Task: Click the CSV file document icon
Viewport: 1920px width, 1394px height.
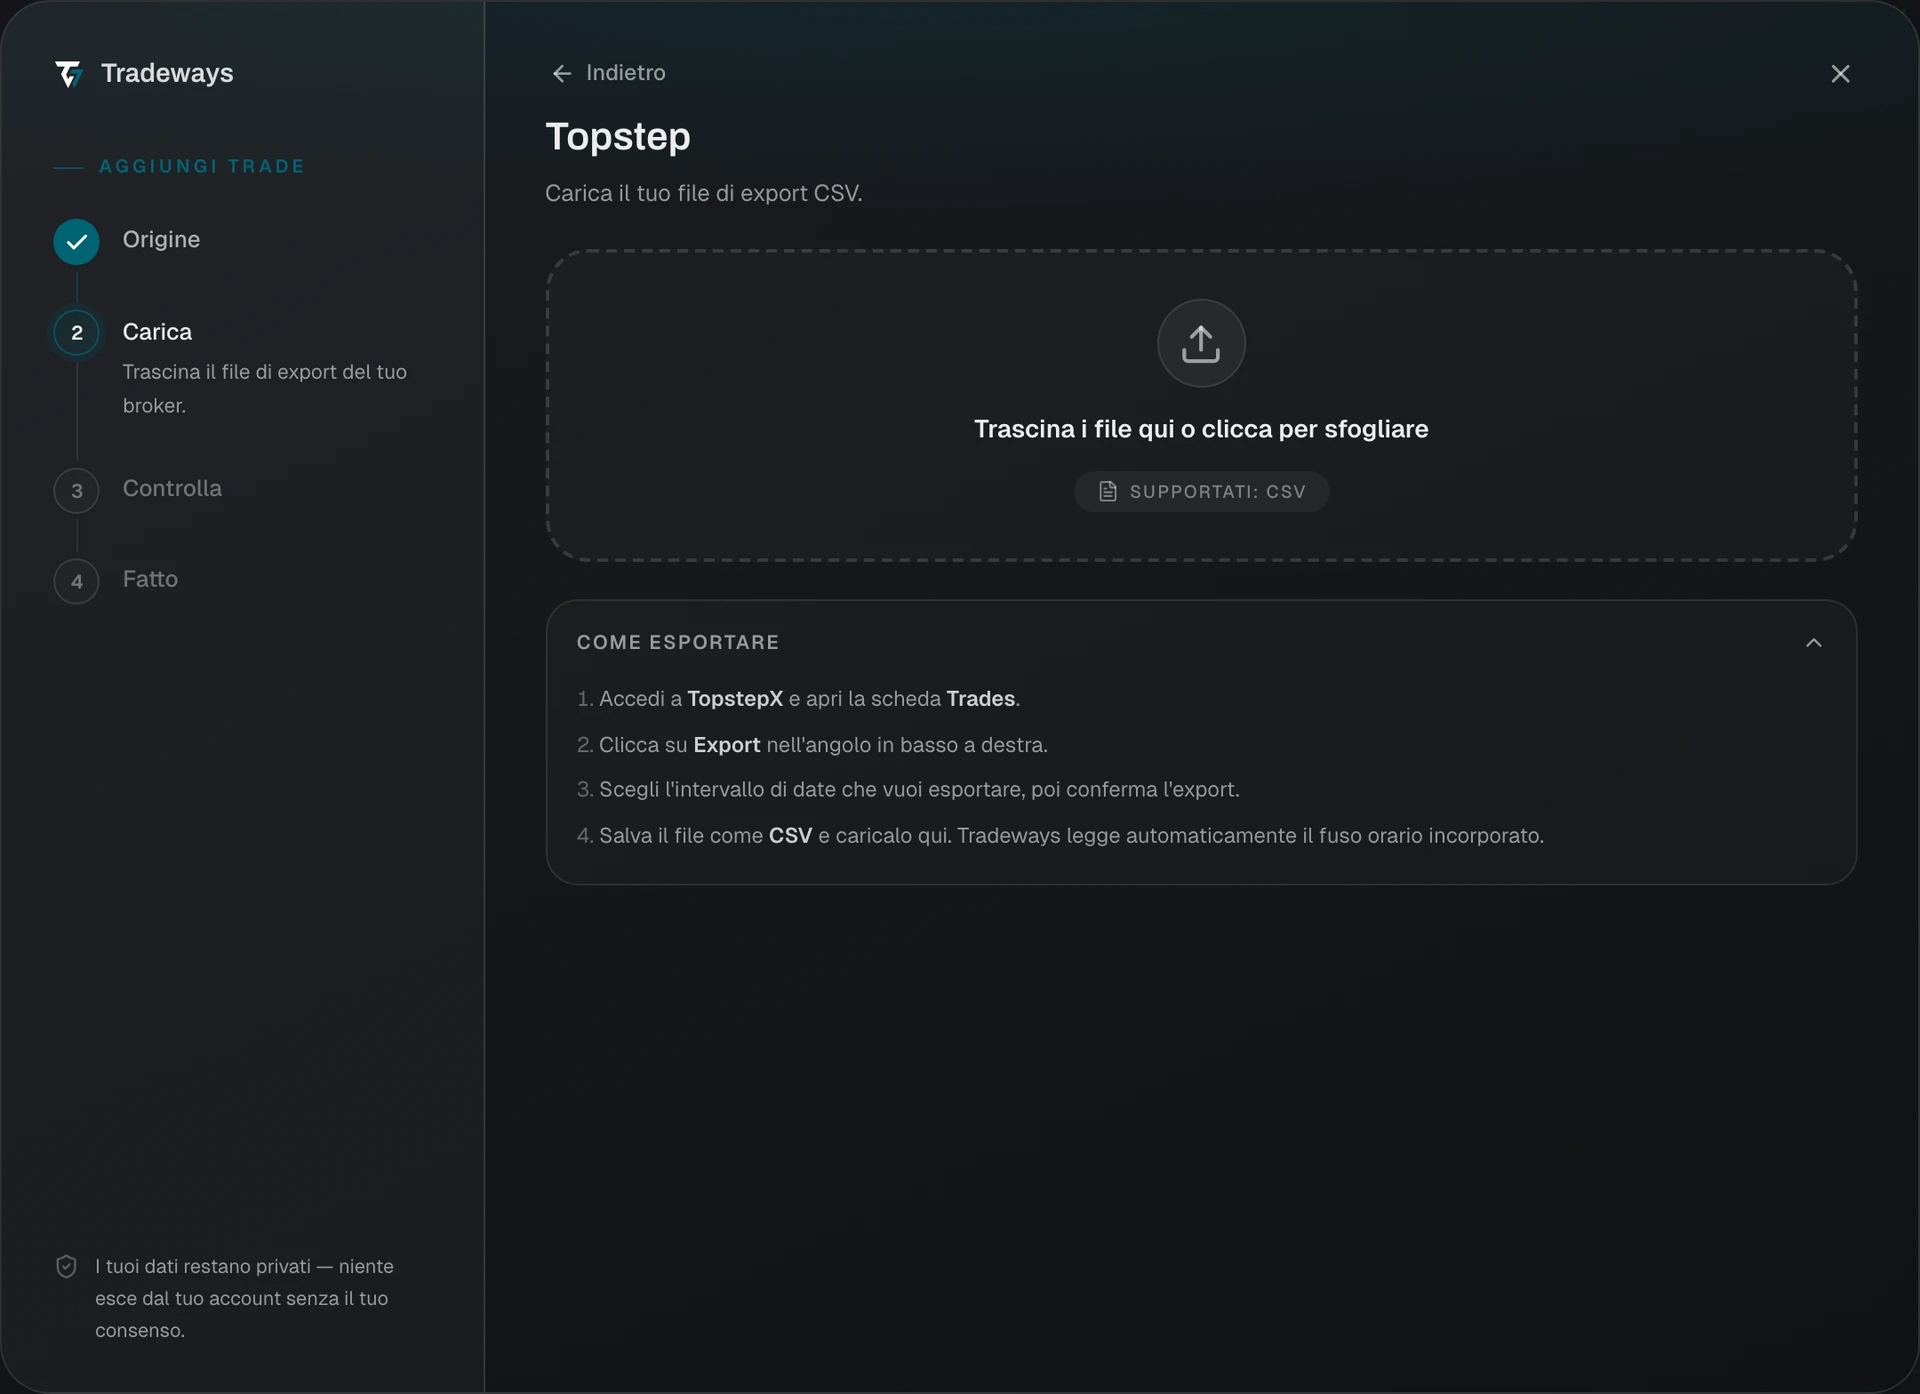Action: (1108, 491)
